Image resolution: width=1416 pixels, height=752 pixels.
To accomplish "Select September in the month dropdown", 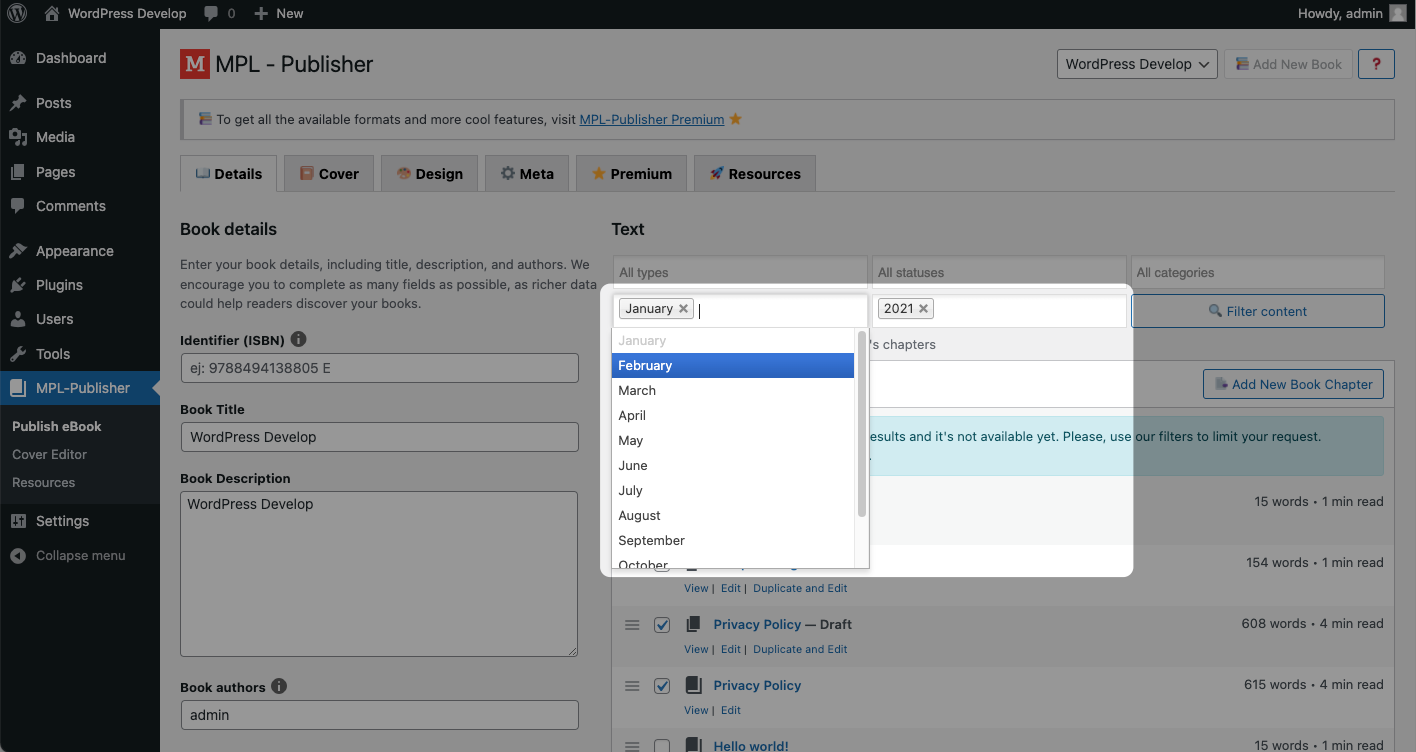I will (x=733, y=541).
